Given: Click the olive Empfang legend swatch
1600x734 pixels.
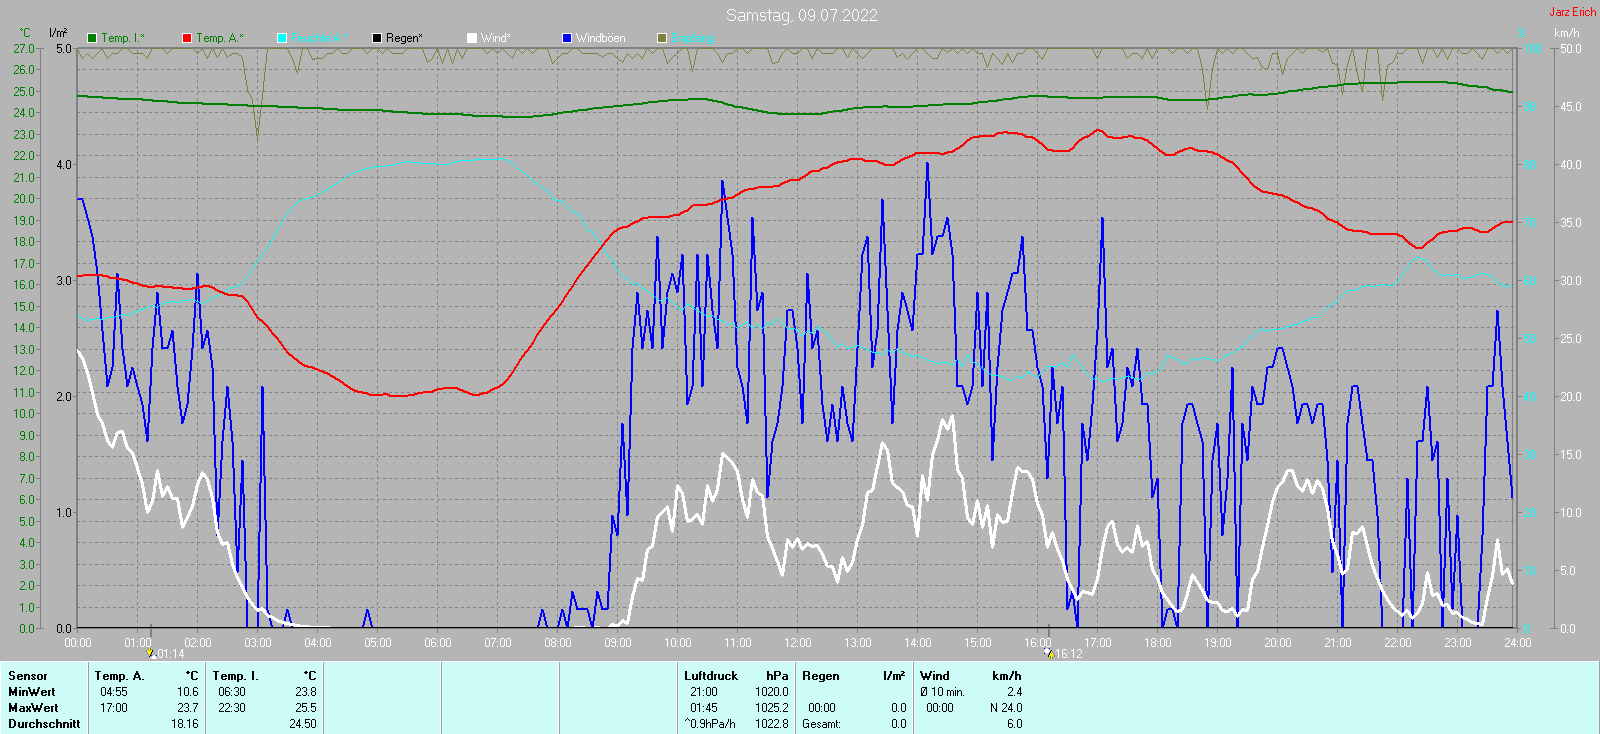Looking at the screenshot, I should click(x=662, y=38).
